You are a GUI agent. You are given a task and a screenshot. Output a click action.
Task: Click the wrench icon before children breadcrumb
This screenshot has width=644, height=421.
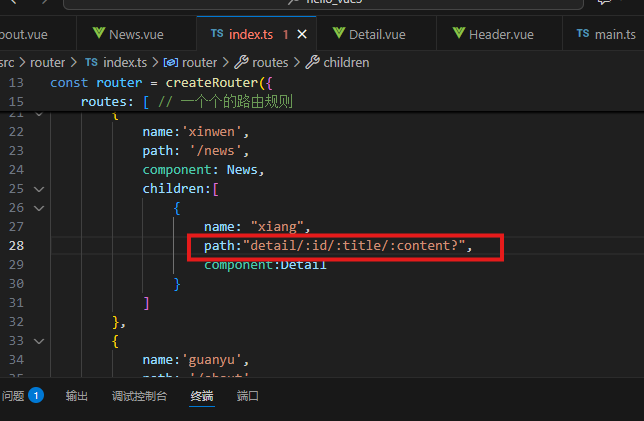point(313,62)
